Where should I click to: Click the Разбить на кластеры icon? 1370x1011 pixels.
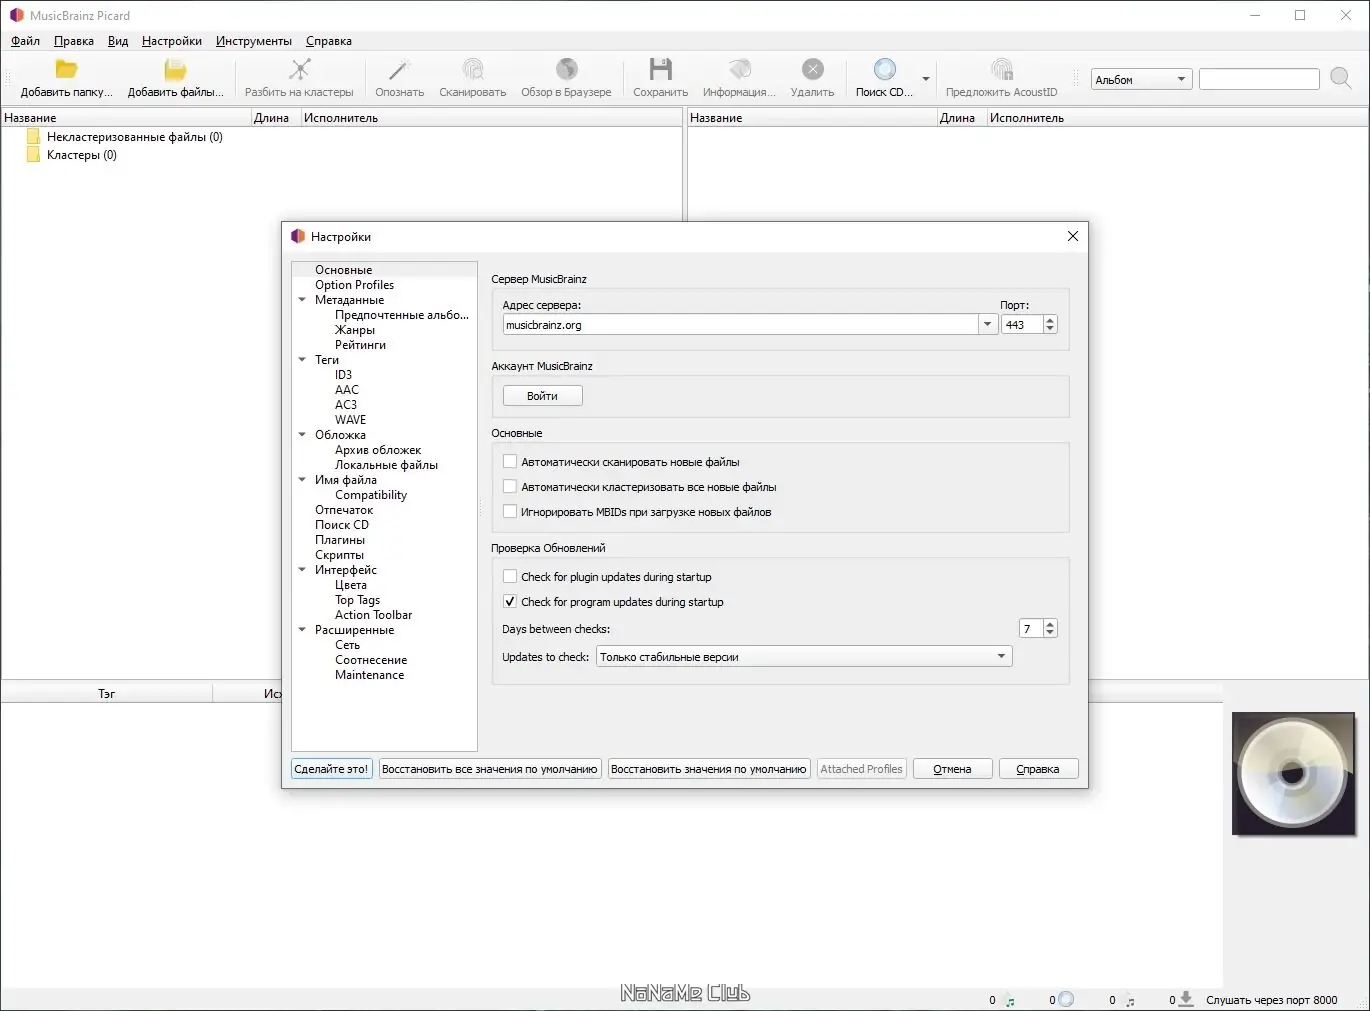click(x=299, y=69)
